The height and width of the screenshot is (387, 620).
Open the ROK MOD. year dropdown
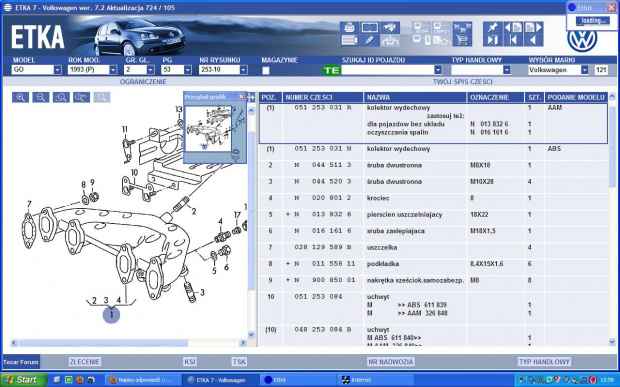click(x=113, y=70)
